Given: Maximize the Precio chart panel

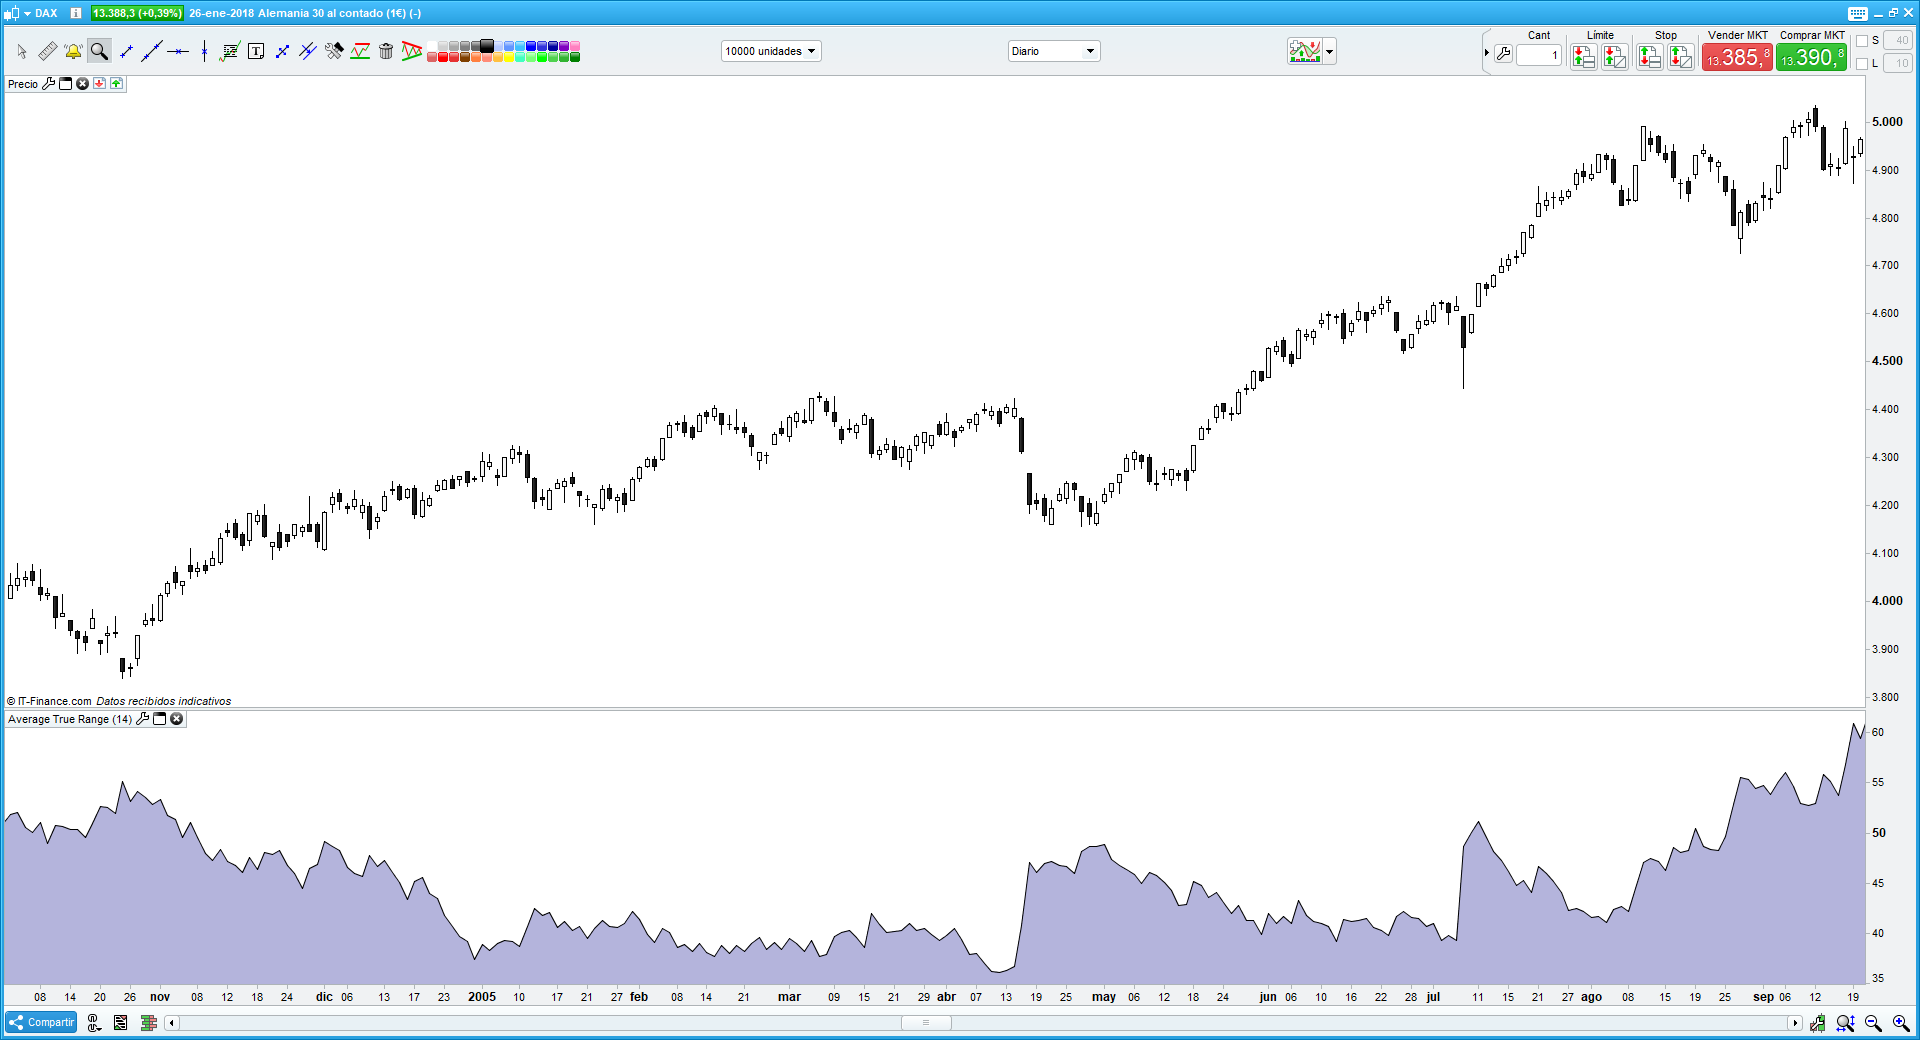Looking at the screenshot, I should [x=65, y=84].
